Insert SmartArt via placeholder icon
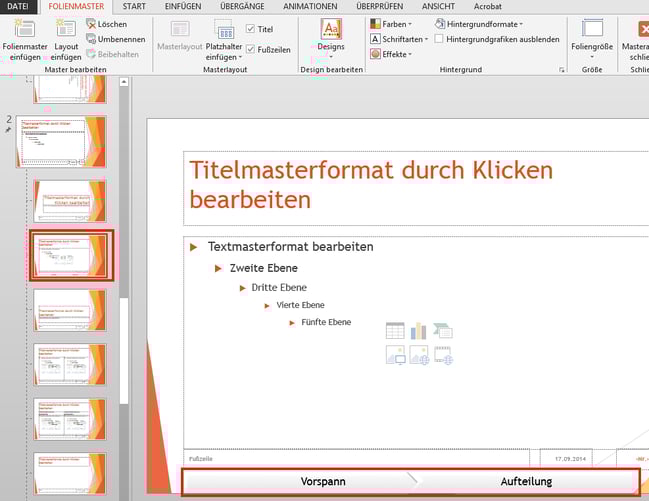Viewport: 649px width, 501px height. [443, 331]
